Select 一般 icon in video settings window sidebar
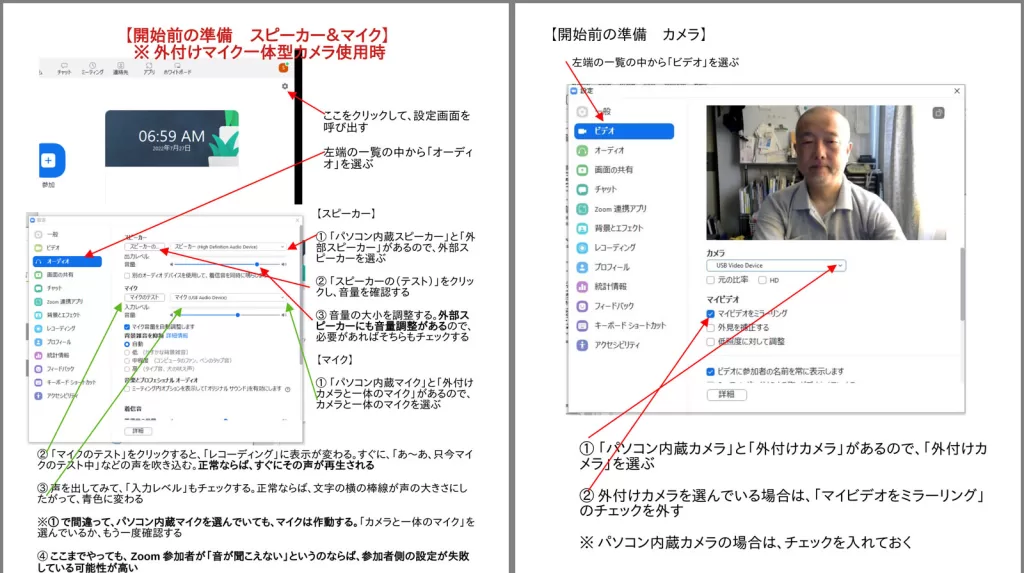 pos(582,112)
